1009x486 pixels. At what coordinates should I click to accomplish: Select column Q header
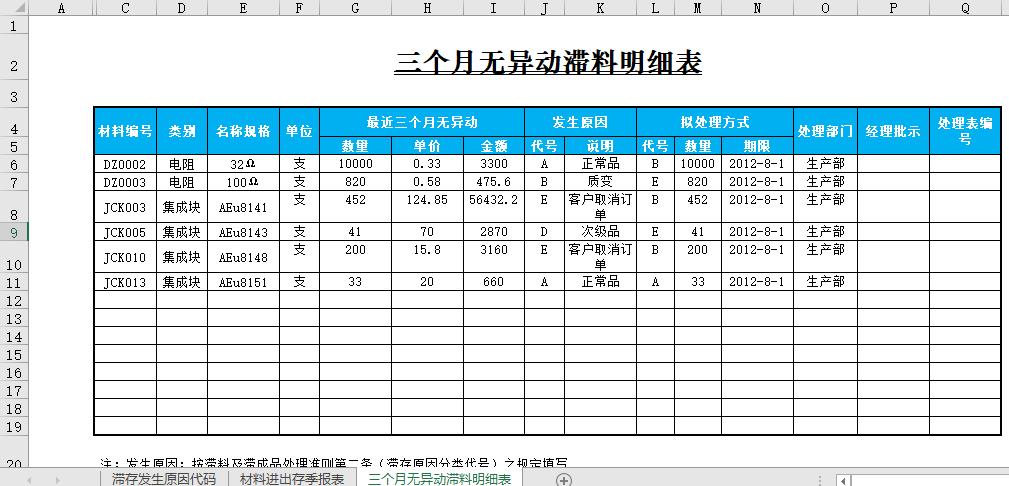tap(965, 8)
